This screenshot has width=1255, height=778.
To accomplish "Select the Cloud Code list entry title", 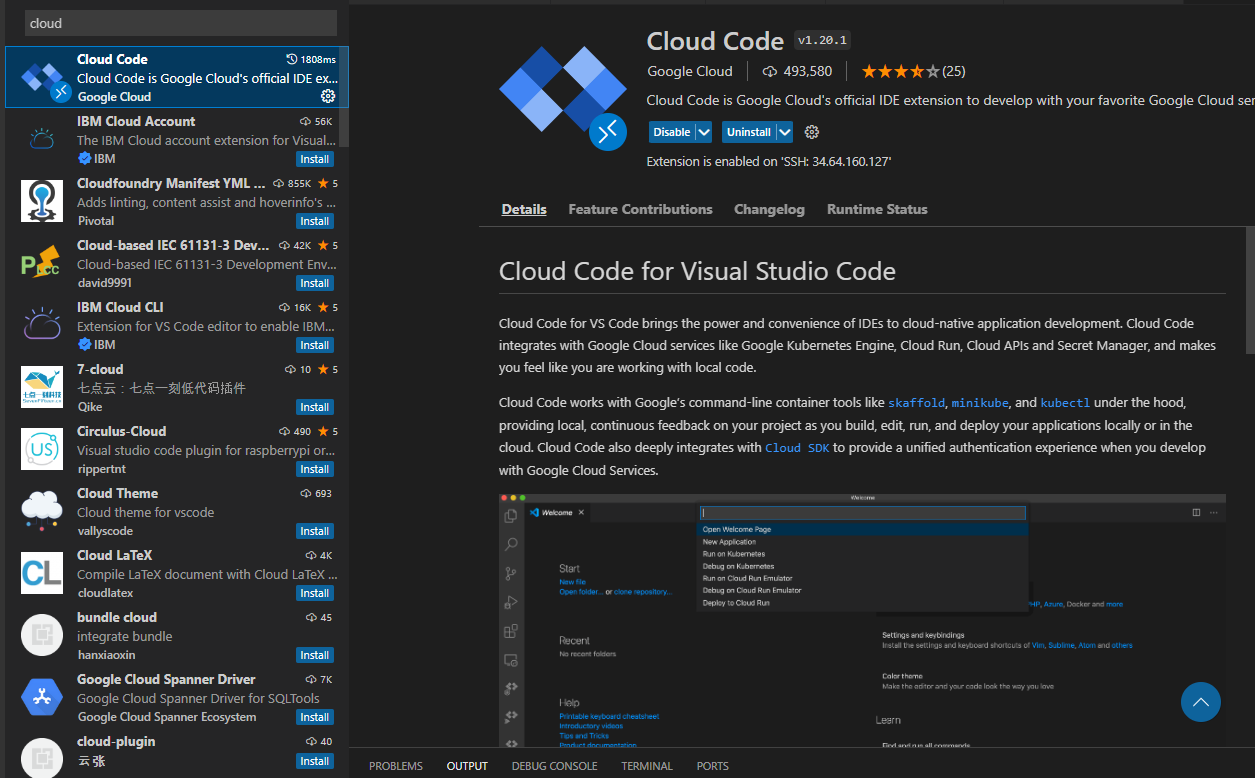I will point(112,59).
